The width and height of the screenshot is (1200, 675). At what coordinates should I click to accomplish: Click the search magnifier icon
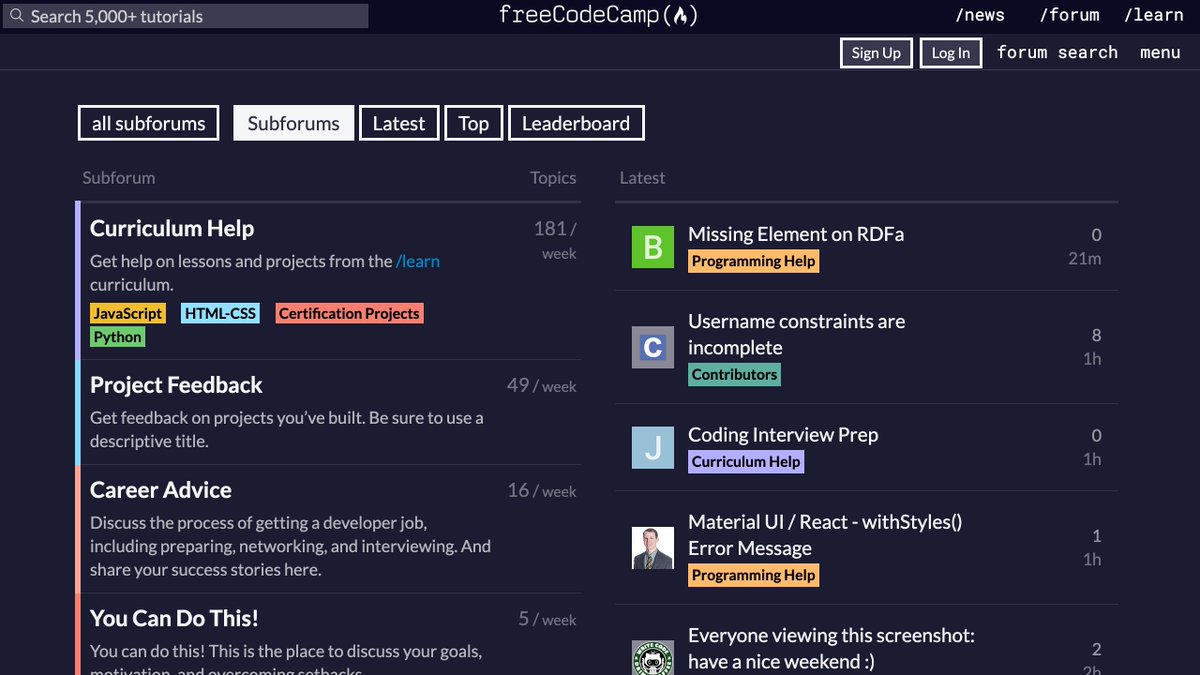pos(17,16)
